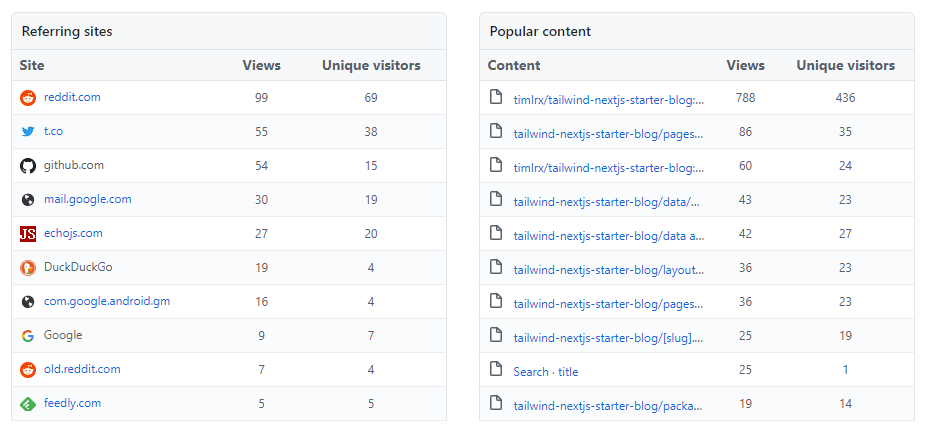The width and height of the screenshot is (931, 436).
Task: Click the globe icon beside mail.google.com
Action: [x=28, y=200]
